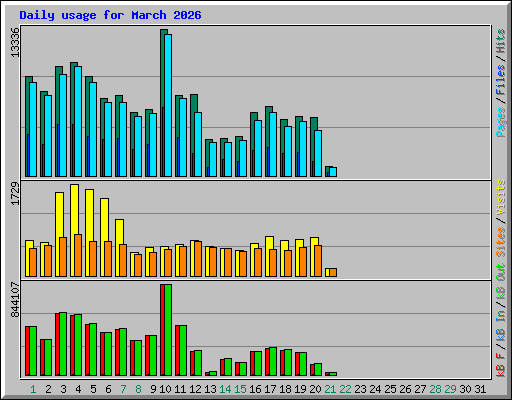Click day 28 on the x-axis
This screenshot has width=512, height=400.
435,389
